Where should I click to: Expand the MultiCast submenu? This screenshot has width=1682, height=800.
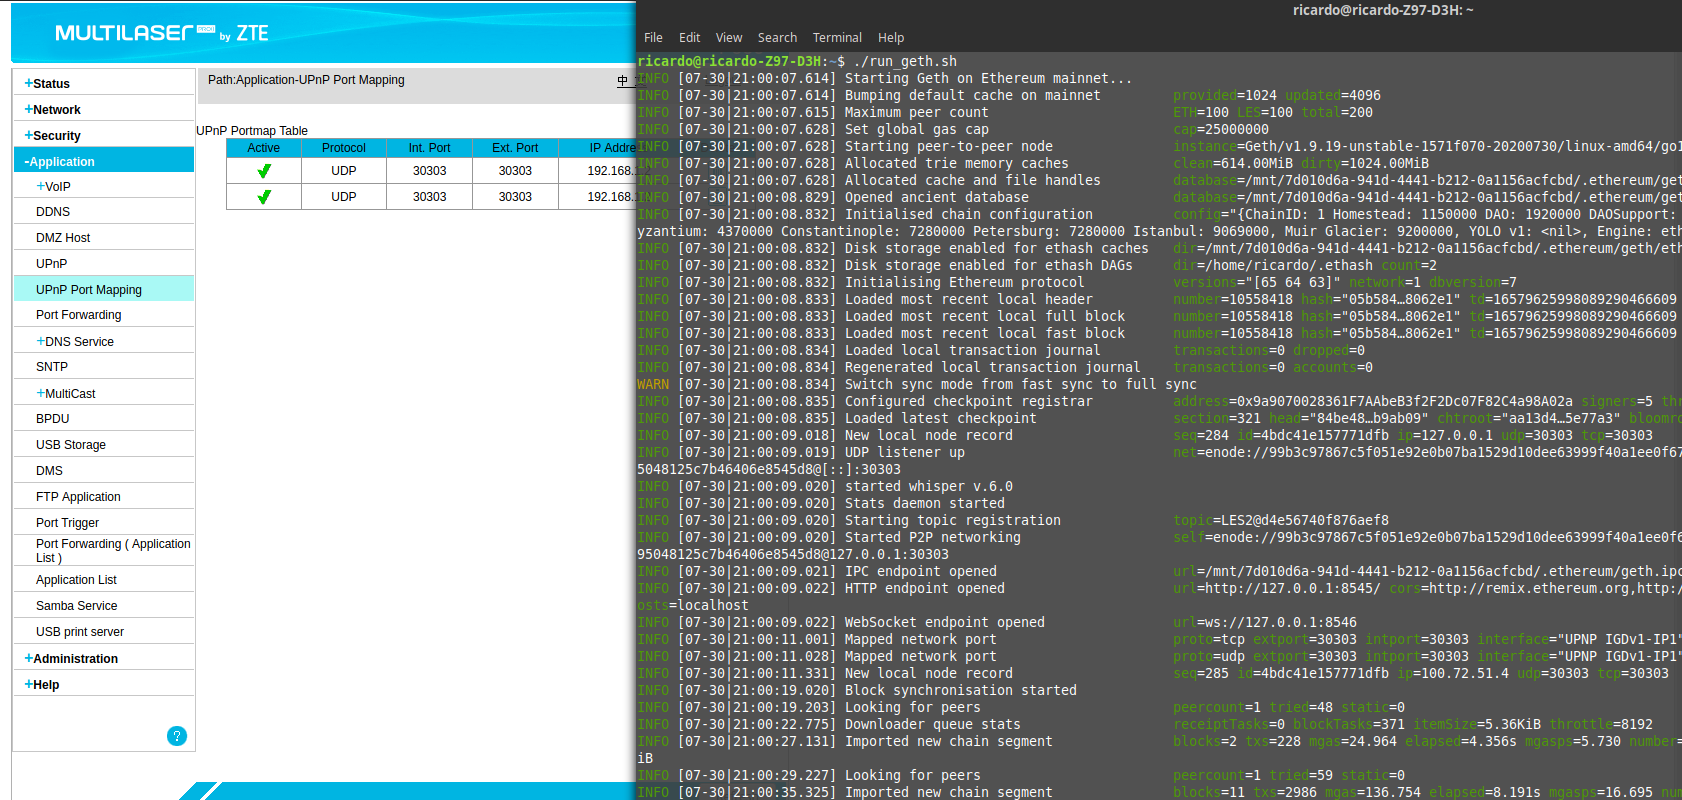coord(66,393)
